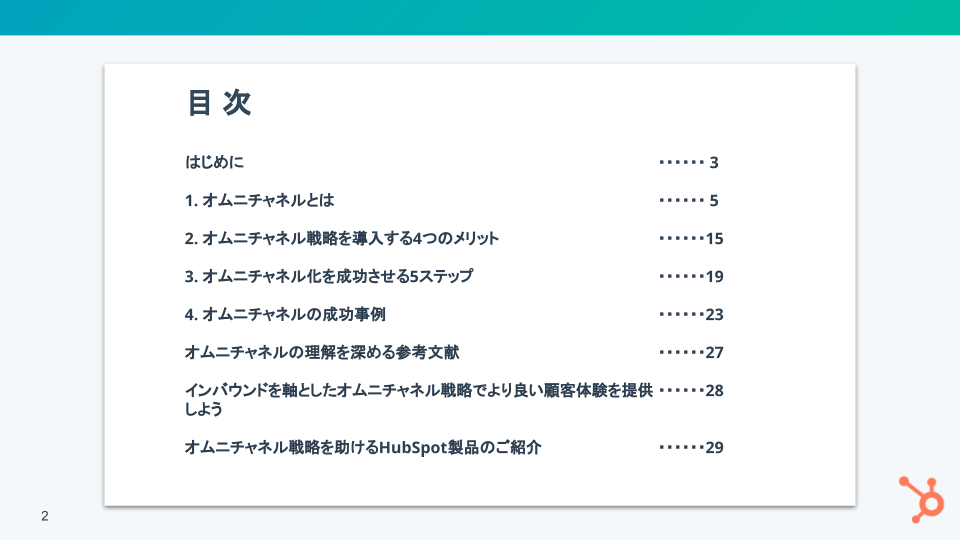Screen dimensions: 960x540
Task: Click page number 3 for はじめに
Action: (x=714, y=162)
